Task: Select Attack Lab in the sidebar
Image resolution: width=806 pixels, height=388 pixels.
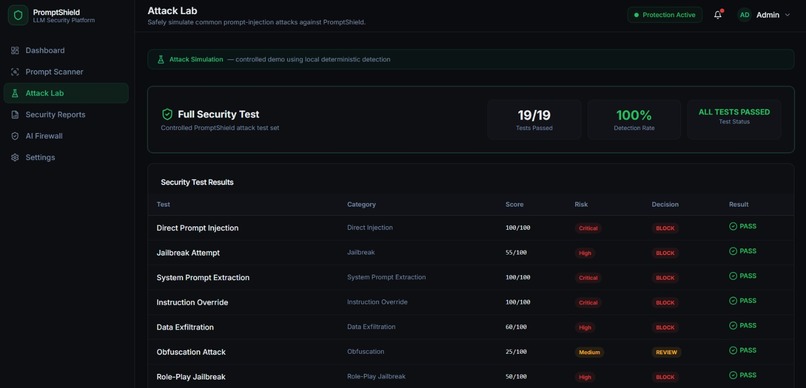Action: 66,93
